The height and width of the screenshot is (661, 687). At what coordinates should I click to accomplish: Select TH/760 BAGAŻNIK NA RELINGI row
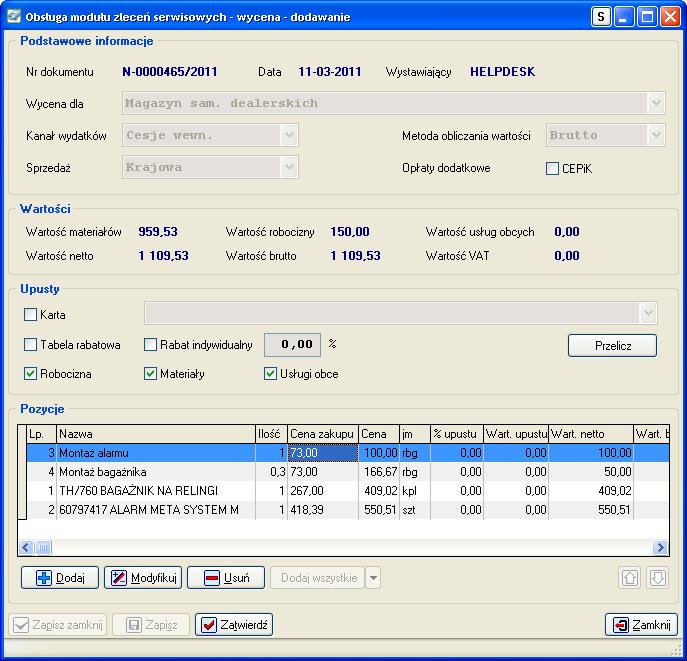(x=348, y=491)
